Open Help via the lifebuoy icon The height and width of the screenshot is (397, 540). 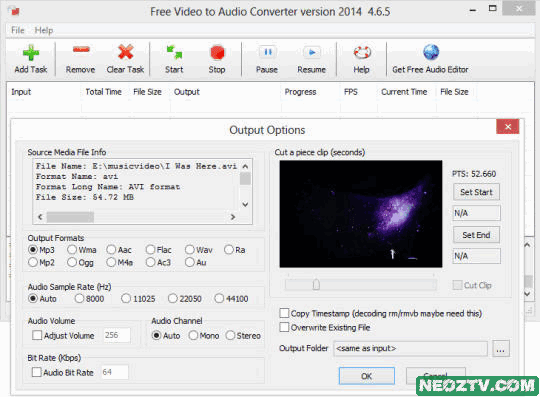coord(362,52)
